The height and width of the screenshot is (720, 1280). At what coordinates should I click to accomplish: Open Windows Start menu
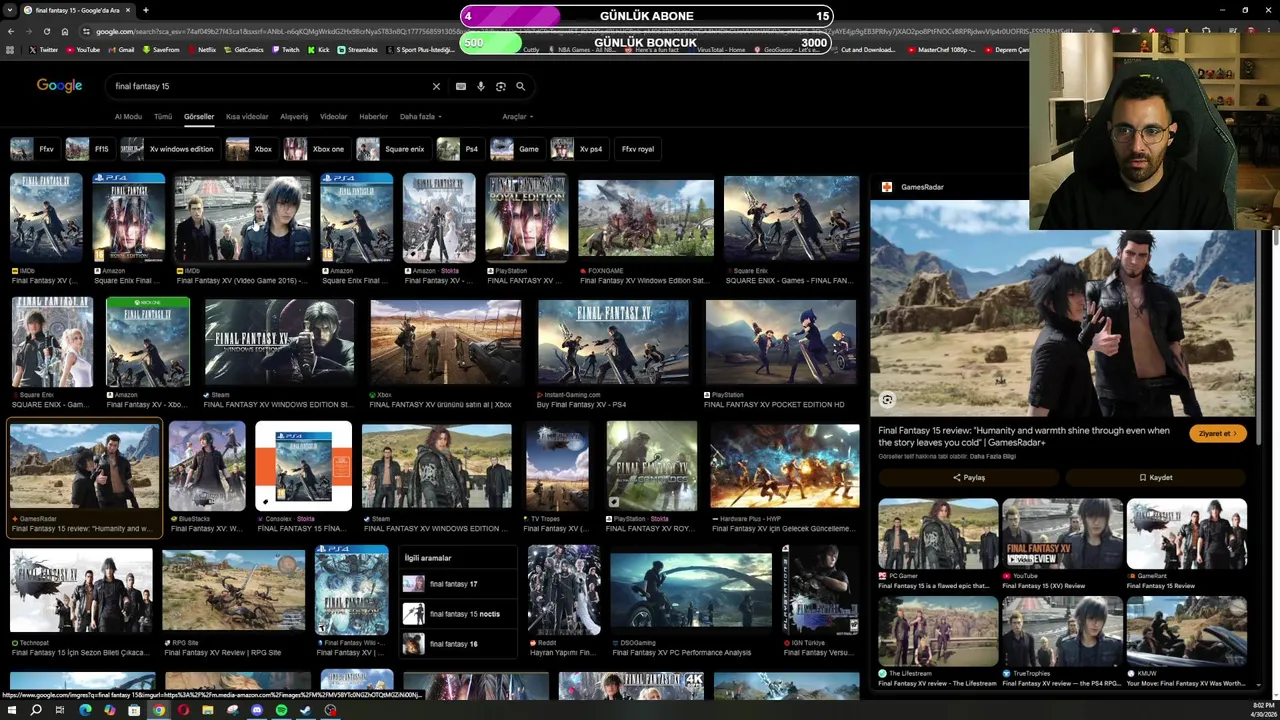click(11, 710)
